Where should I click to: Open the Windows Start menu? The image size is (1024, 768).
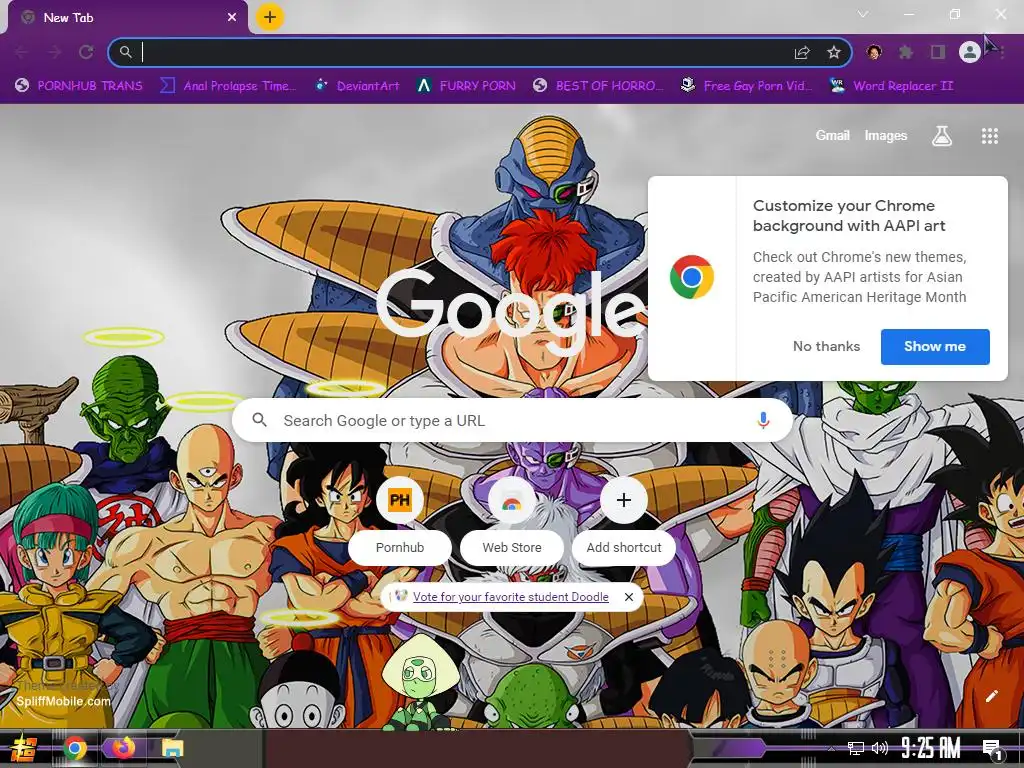tap(23, 748)
